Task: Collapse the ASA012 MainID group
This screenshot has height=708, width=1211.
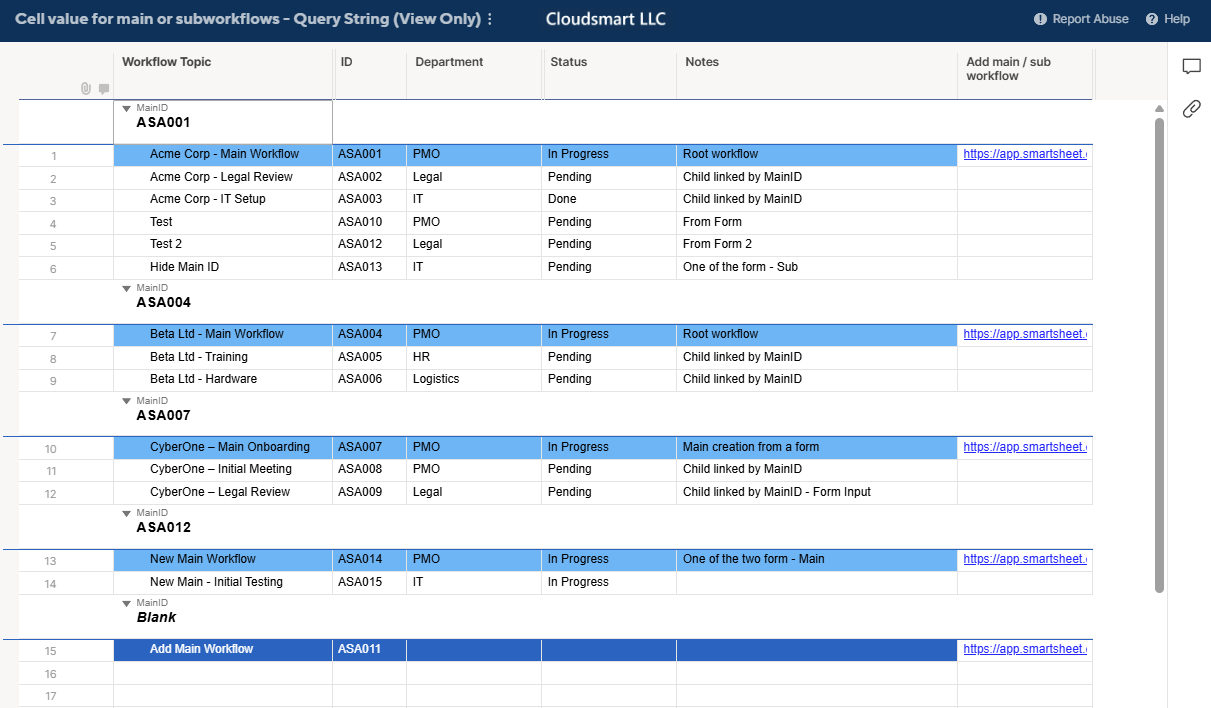Action: point(127,513)
